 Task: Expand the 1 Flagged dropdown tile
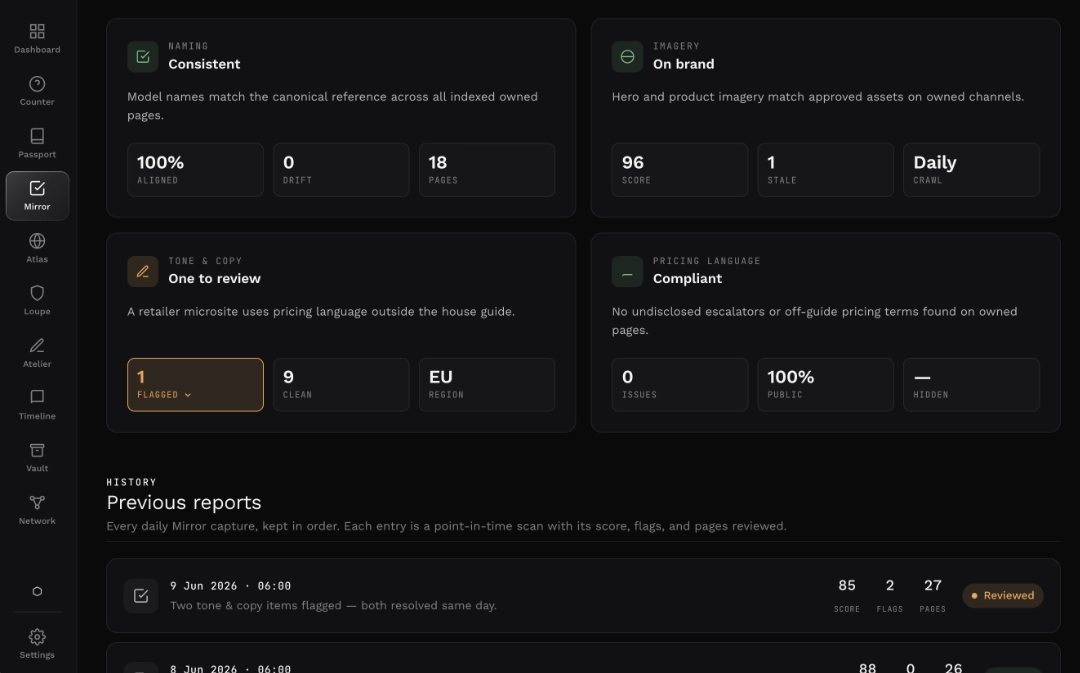(x=195, y=384)
